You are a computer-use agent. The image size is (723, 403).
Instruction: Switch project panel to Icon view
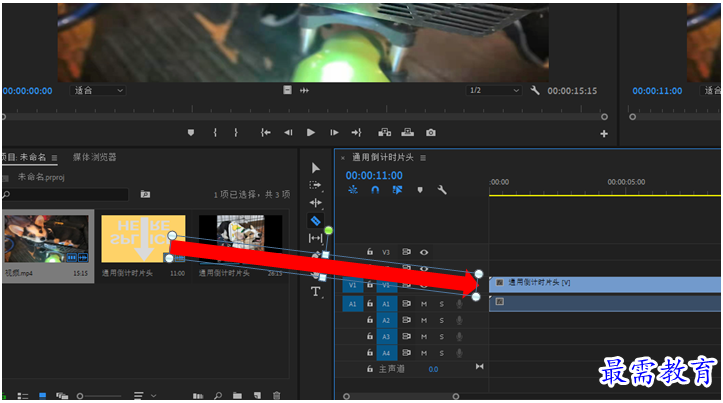(42, 396)
